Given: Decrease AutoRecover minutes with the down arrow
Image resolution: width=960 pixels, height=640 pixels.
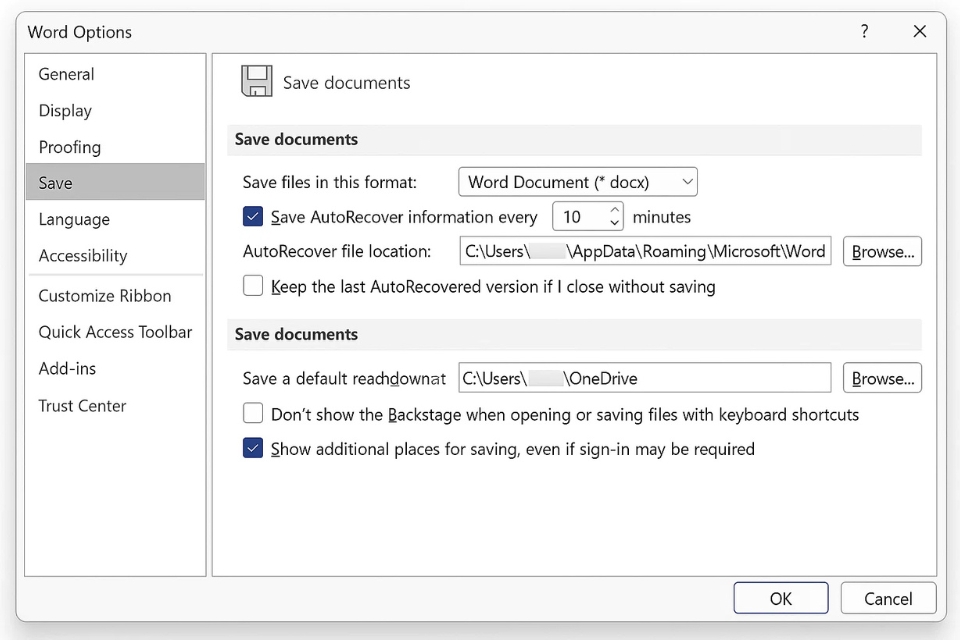Looking at the screenshot, I should (616, 222).
